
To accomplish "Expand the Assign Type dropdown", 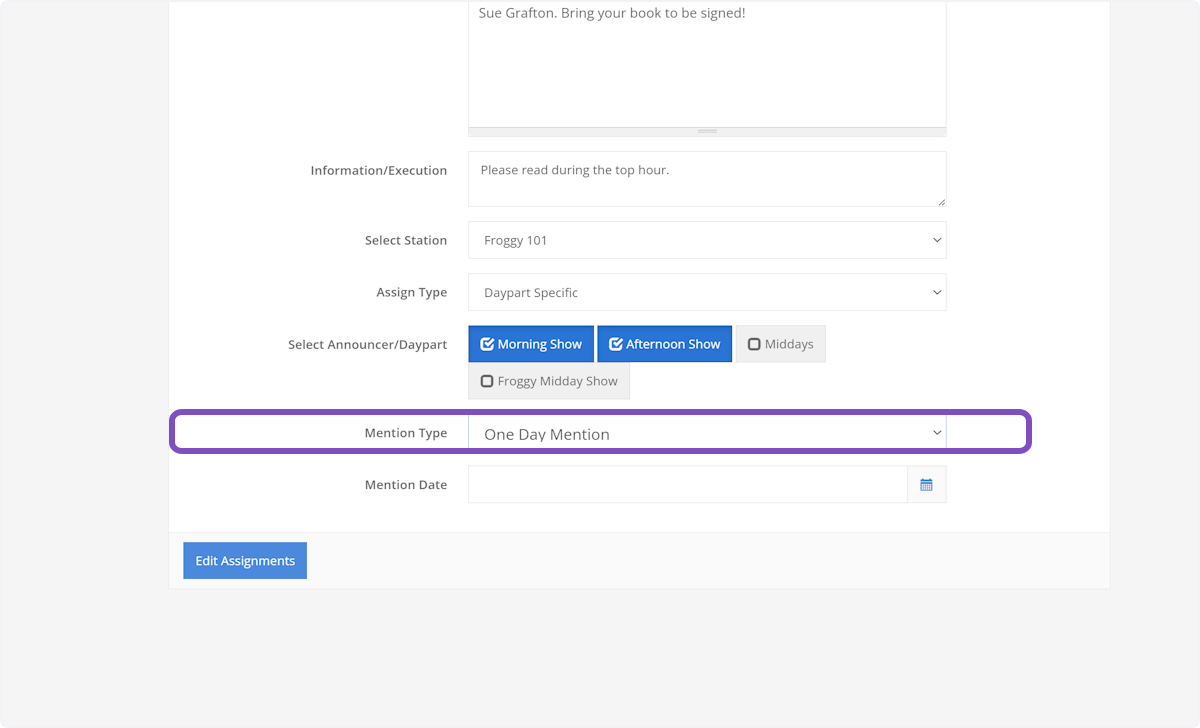I will tap(706, 293).
